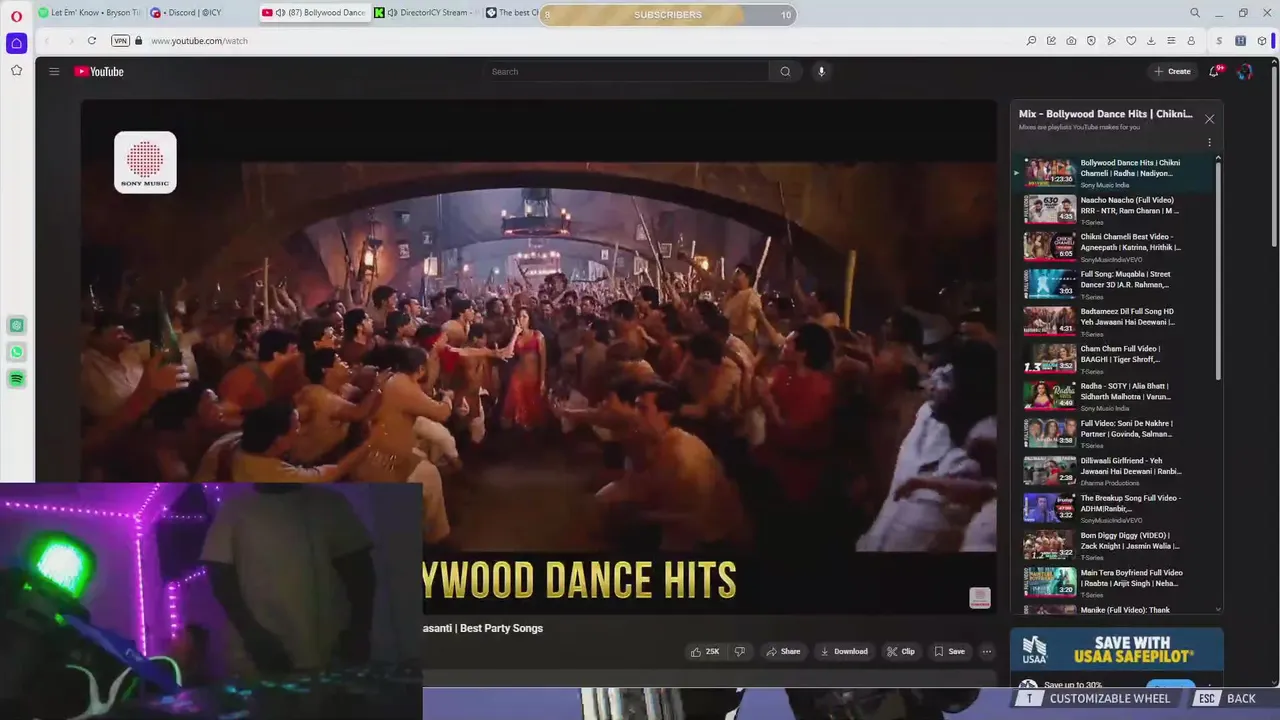Image resolution: width=1280 pixels, height=720 pixels.
Task: Open the ChatGPT sidebar icon
Action: point(16,325)
